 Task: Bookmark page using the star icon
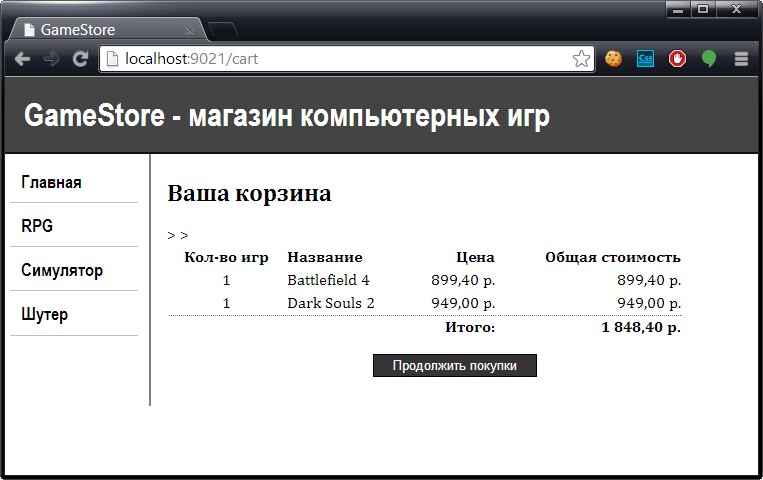(x=581, y=59)
